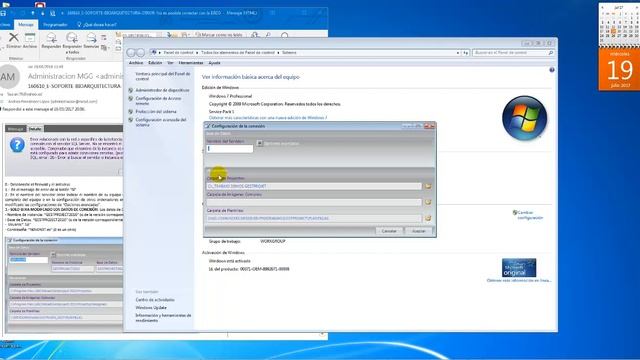
Task: Browse folder for Carpeta de Plantillas
Action: (428, 218)
